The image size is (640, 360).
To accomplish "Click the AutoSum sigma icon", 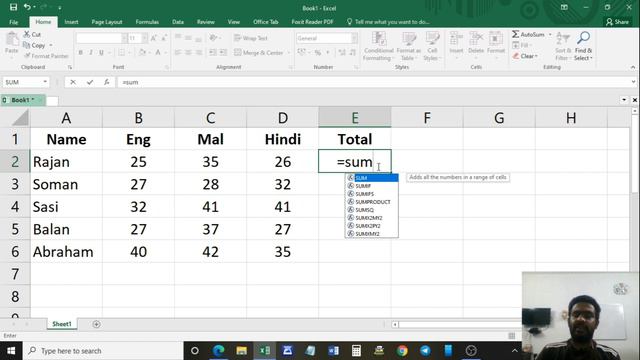I will coord(516,34).
